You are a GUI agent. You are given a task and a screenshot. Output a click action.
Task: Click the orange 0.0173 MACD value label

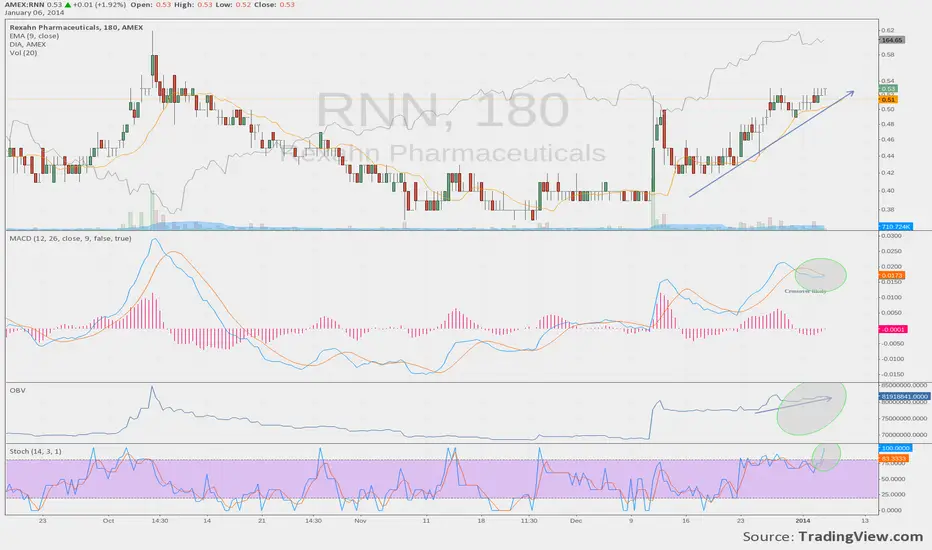point(892,275)
